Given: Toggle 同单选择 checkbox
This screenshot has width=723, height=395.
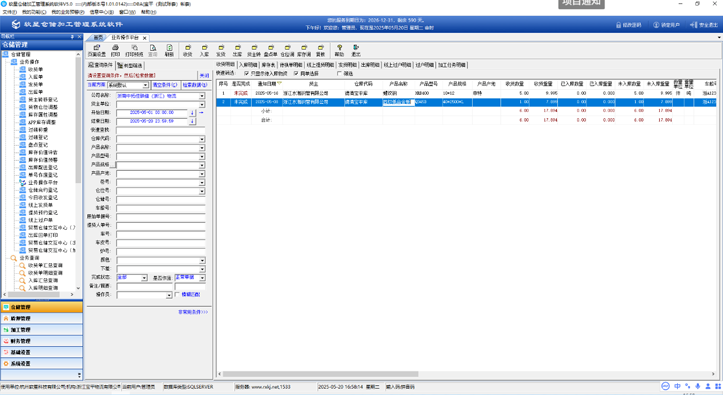Looking at the screenshot, I should coord(296,73).
